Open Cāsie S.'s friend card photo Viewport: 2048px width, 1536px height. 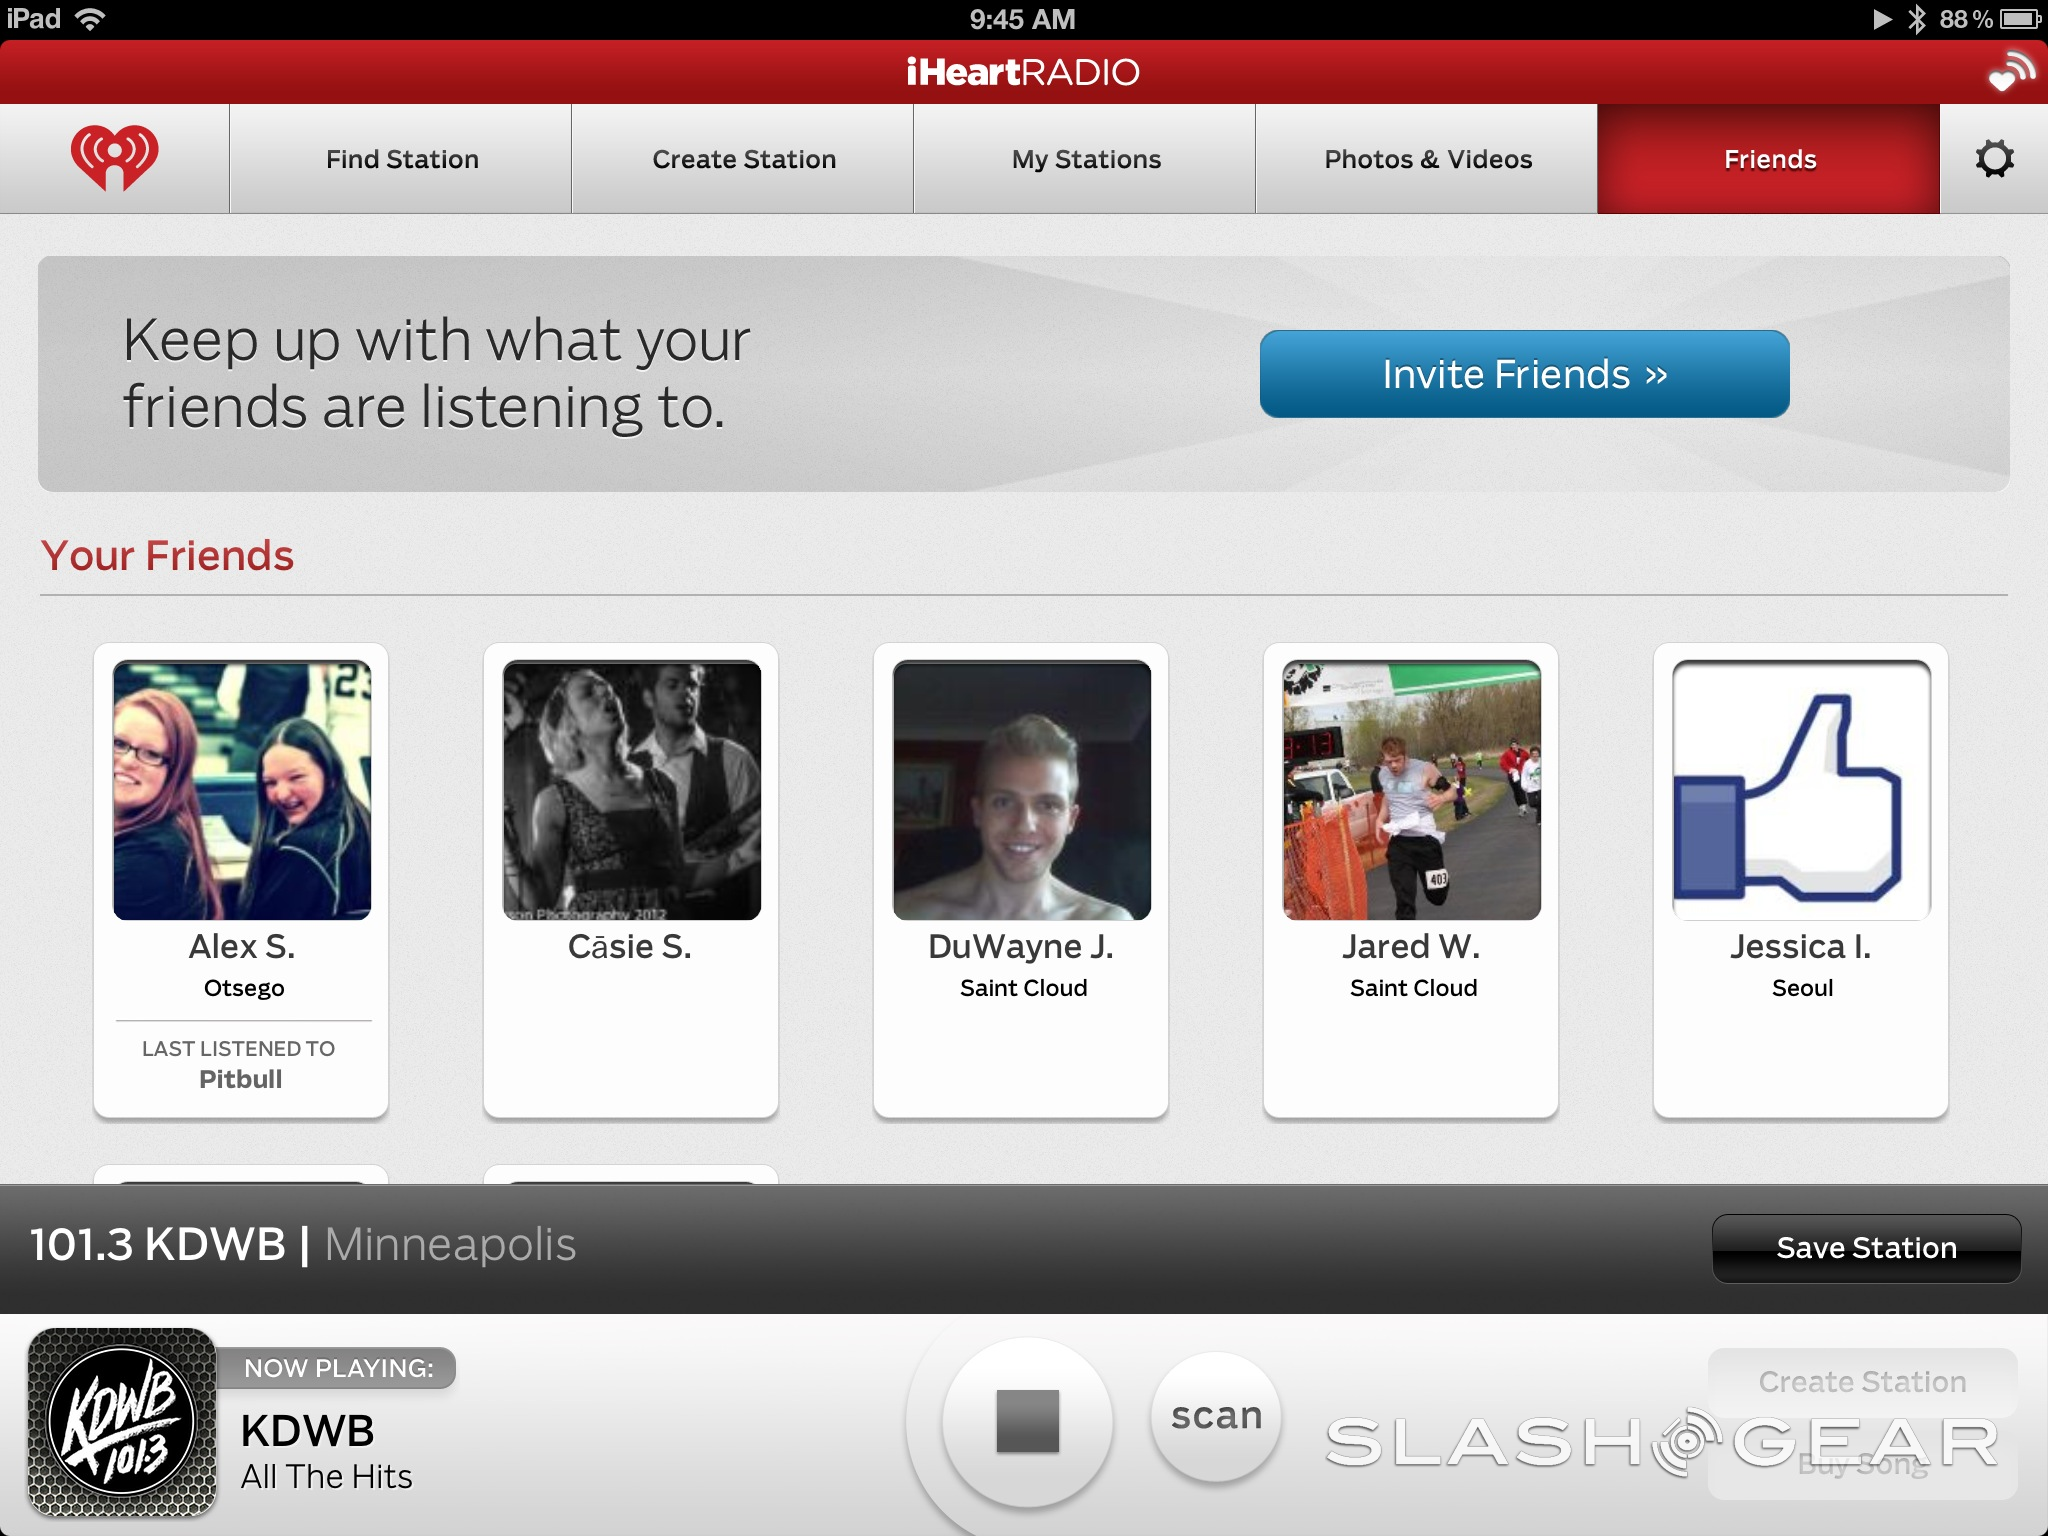tap(632, 790)
